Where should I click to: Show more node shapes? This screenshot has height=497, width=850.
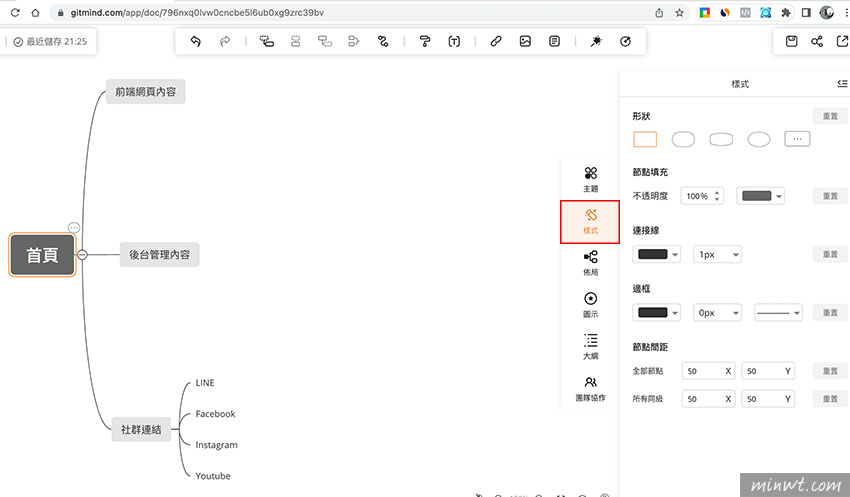click(x=797, y=139)
